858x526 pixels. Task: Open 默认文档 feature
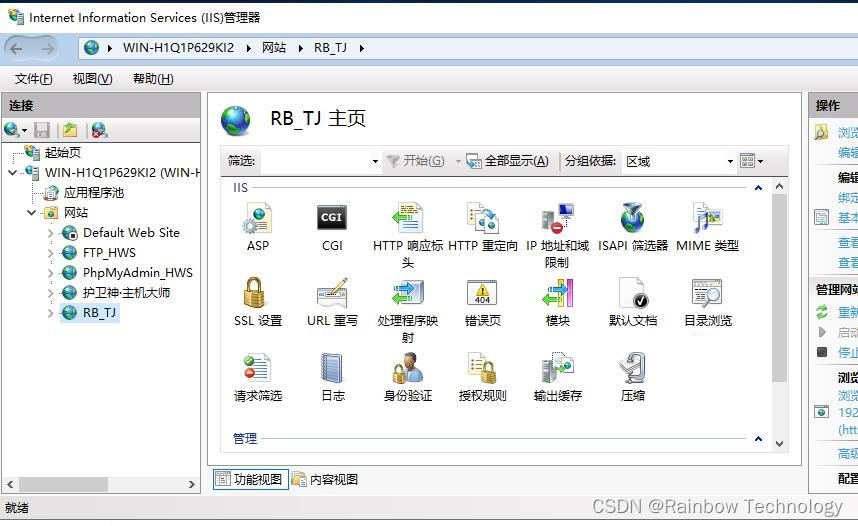click(x=633, y=302)
